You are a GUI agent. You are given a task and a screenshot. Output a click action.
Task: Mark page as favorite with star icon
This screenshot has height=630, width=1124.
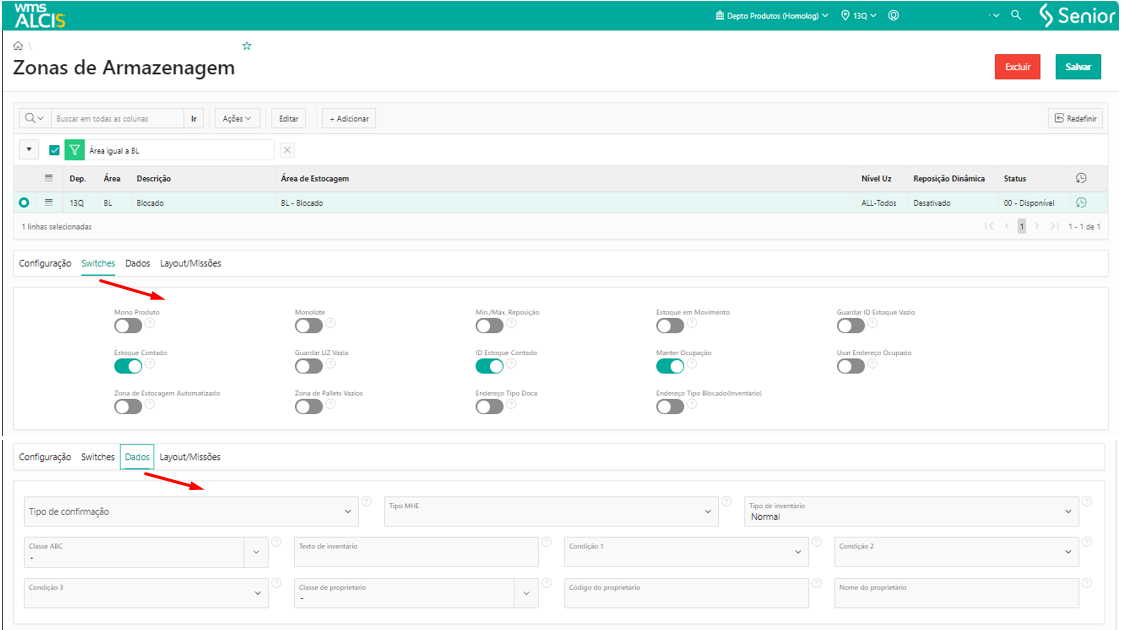coord(247,46)
